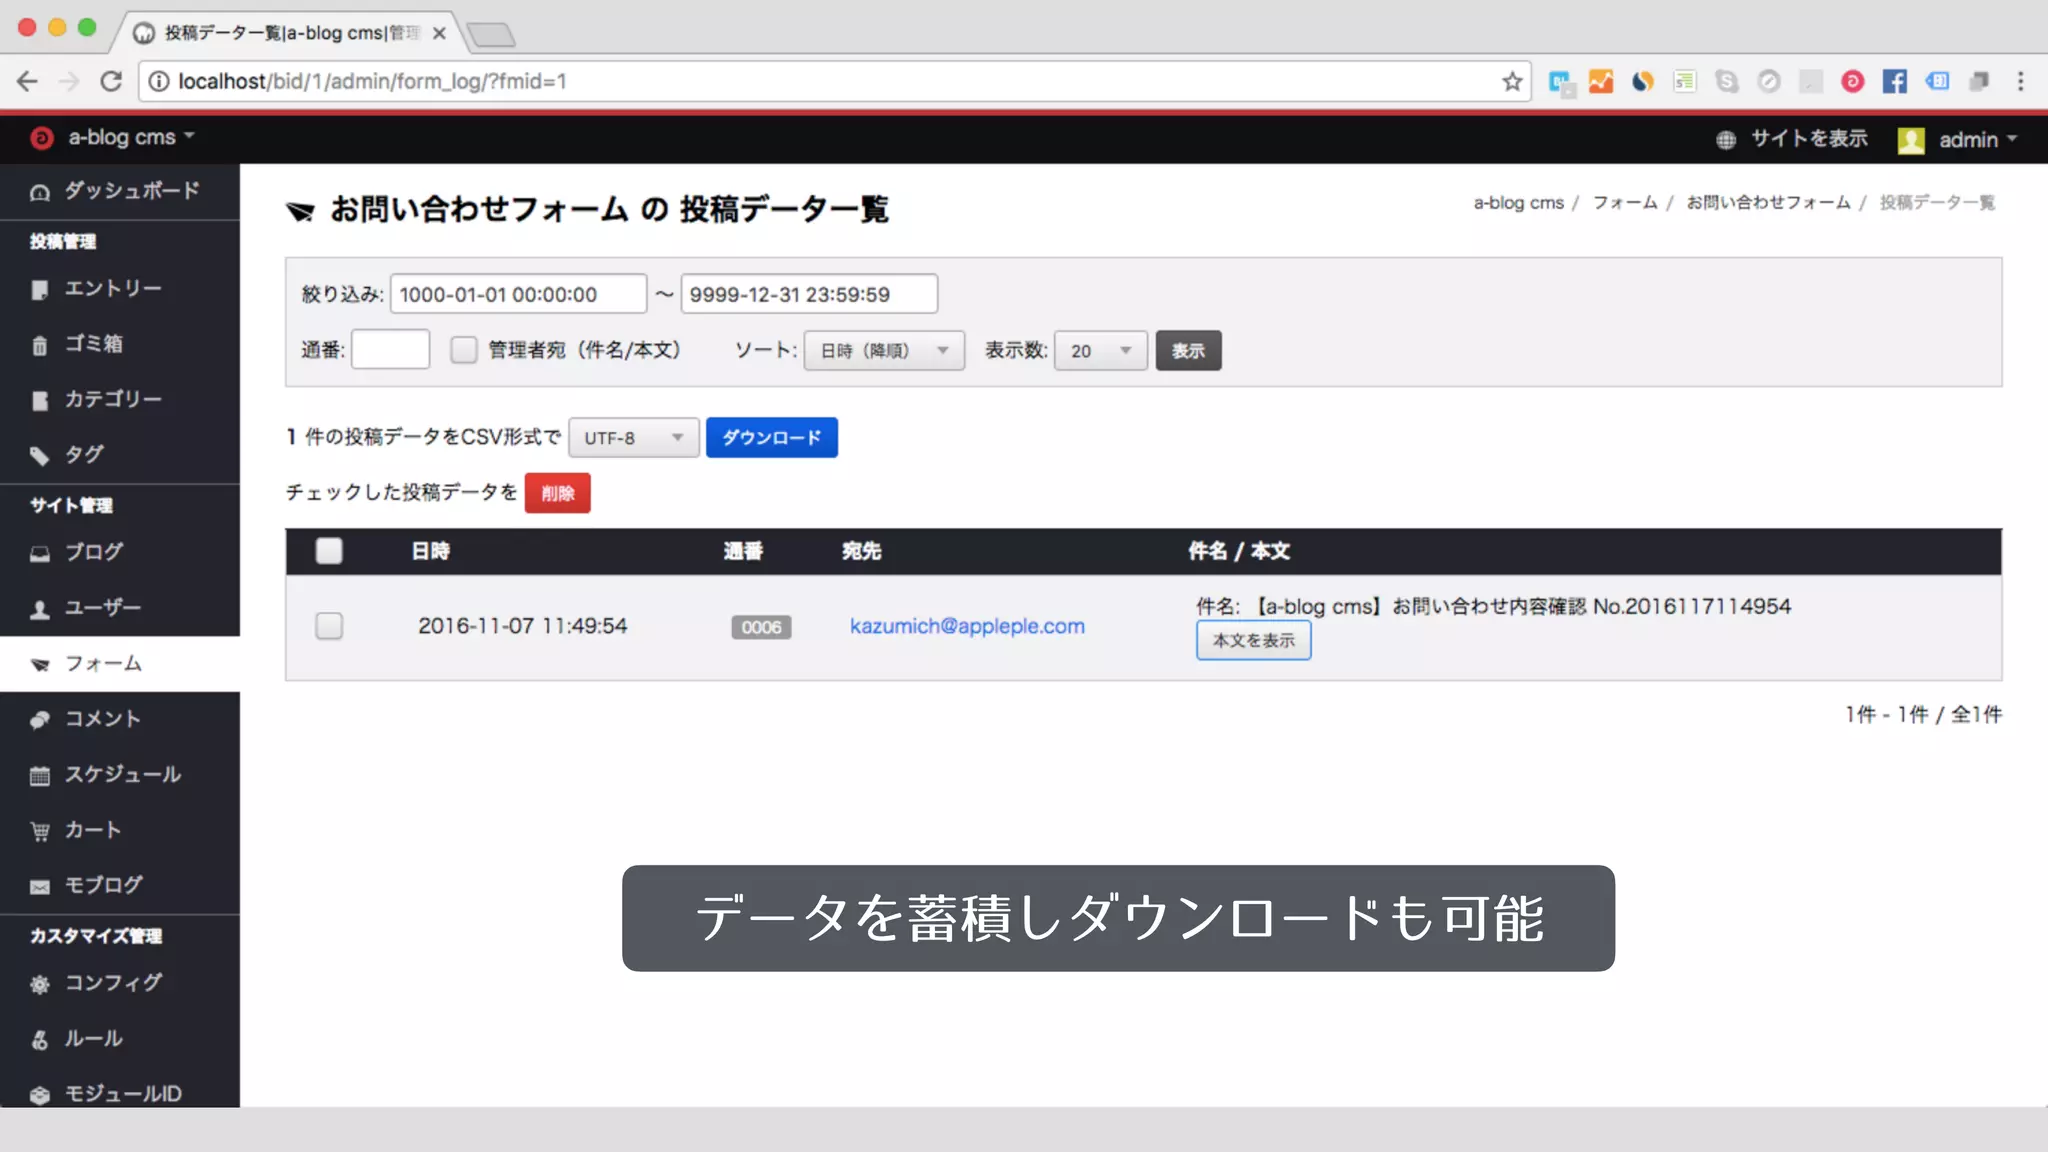Click the コンフィグ gear icon
Viewport: 2048px width, 1152px height.
(x=40, y=984)
